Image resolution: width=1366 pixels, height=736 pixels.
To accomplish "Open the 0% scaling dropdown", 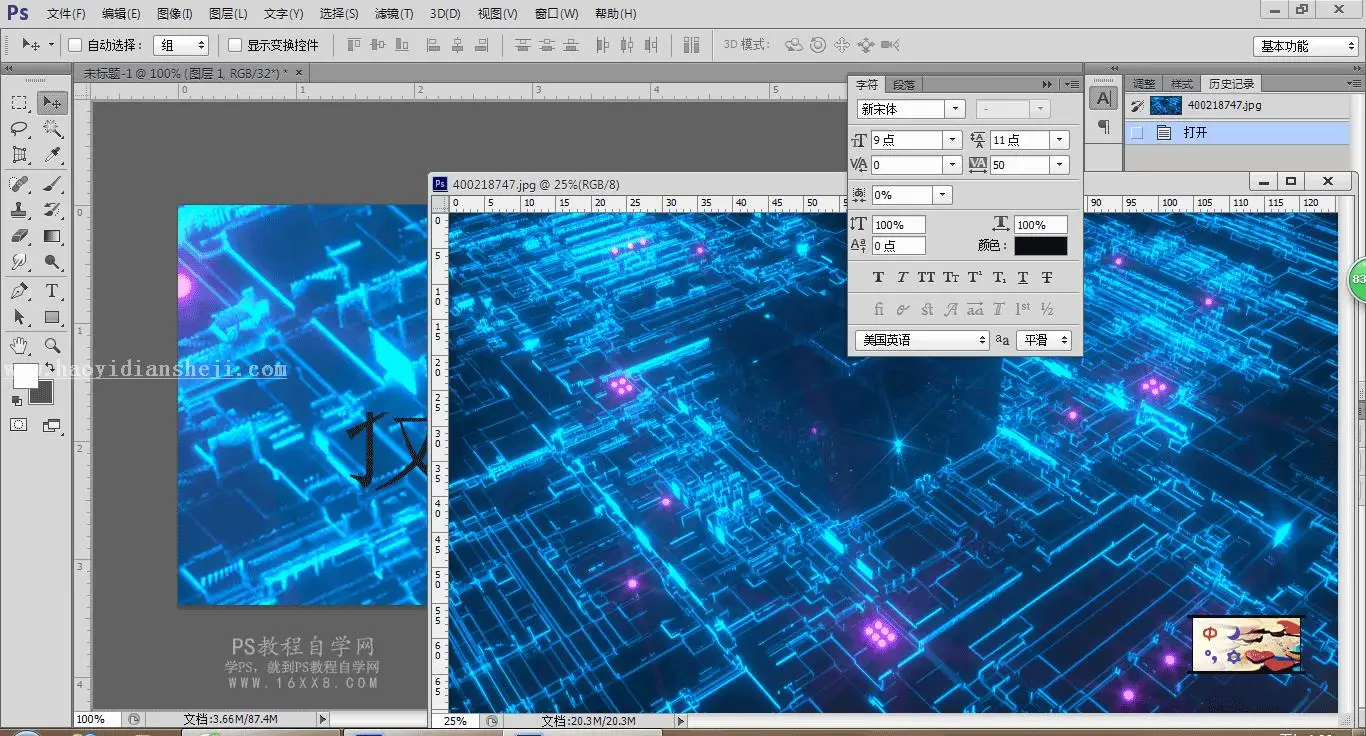I will point(943,195).
